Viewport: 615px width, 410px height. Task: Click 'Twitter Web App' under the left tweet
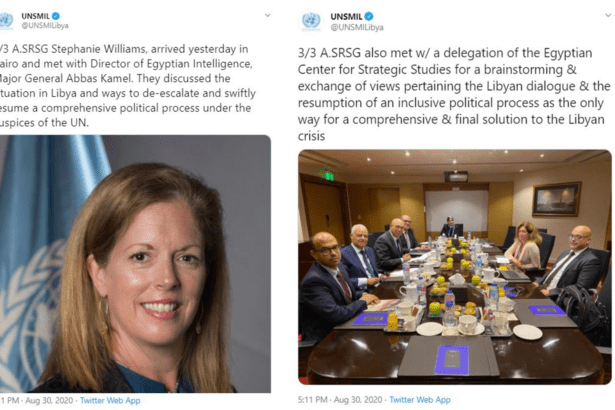coord(112,400)
